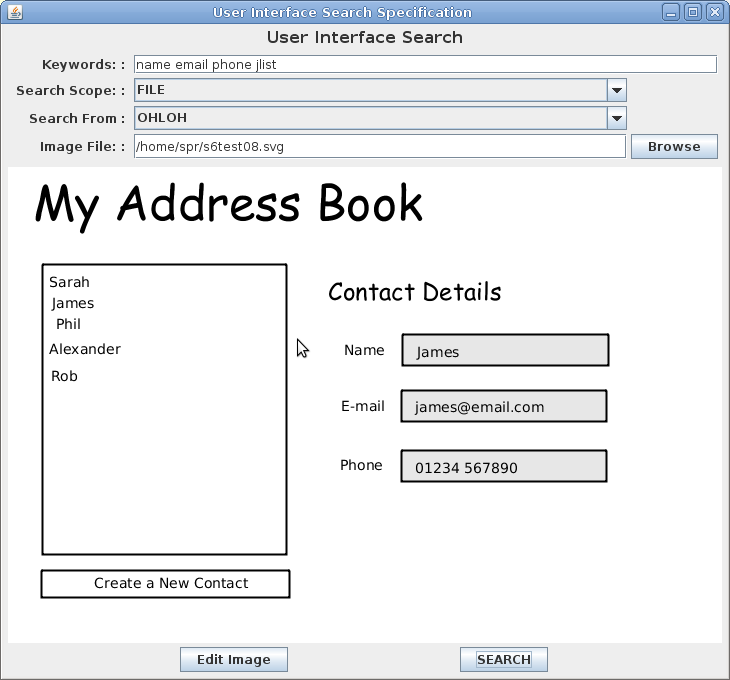
Task: Click the Search From label
Action: pos(77,119)
